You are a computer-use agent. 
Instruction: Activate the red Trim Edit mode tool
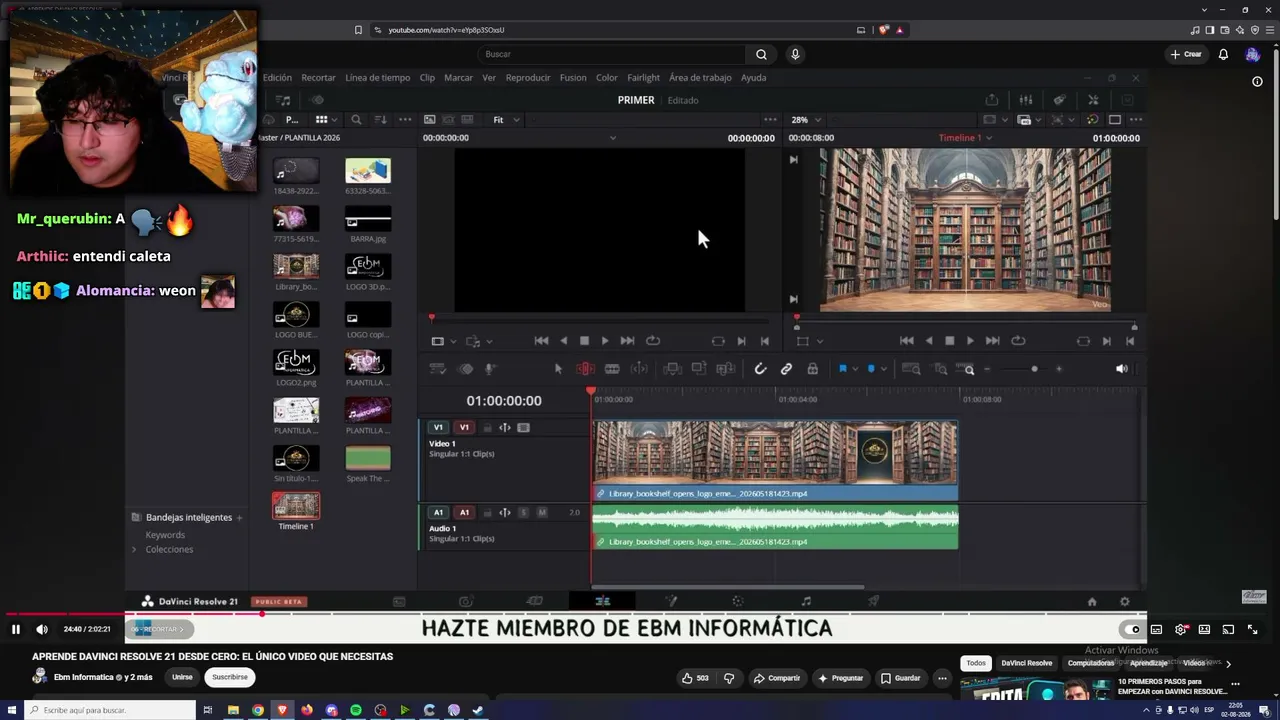[x=585, y=369]
